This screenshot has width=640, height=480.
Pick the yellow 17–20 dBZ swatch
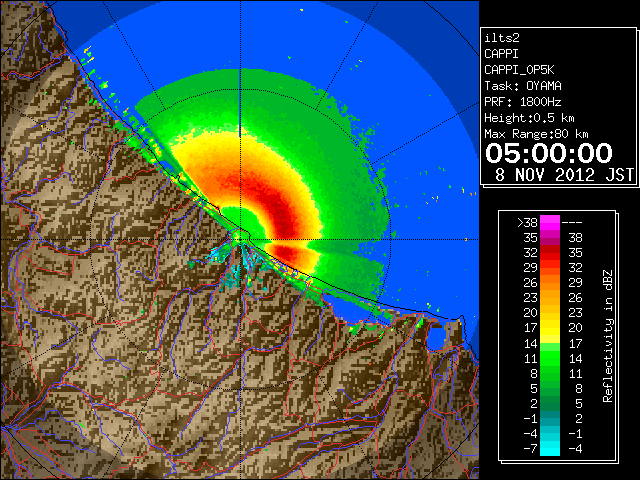coord(550,328)
